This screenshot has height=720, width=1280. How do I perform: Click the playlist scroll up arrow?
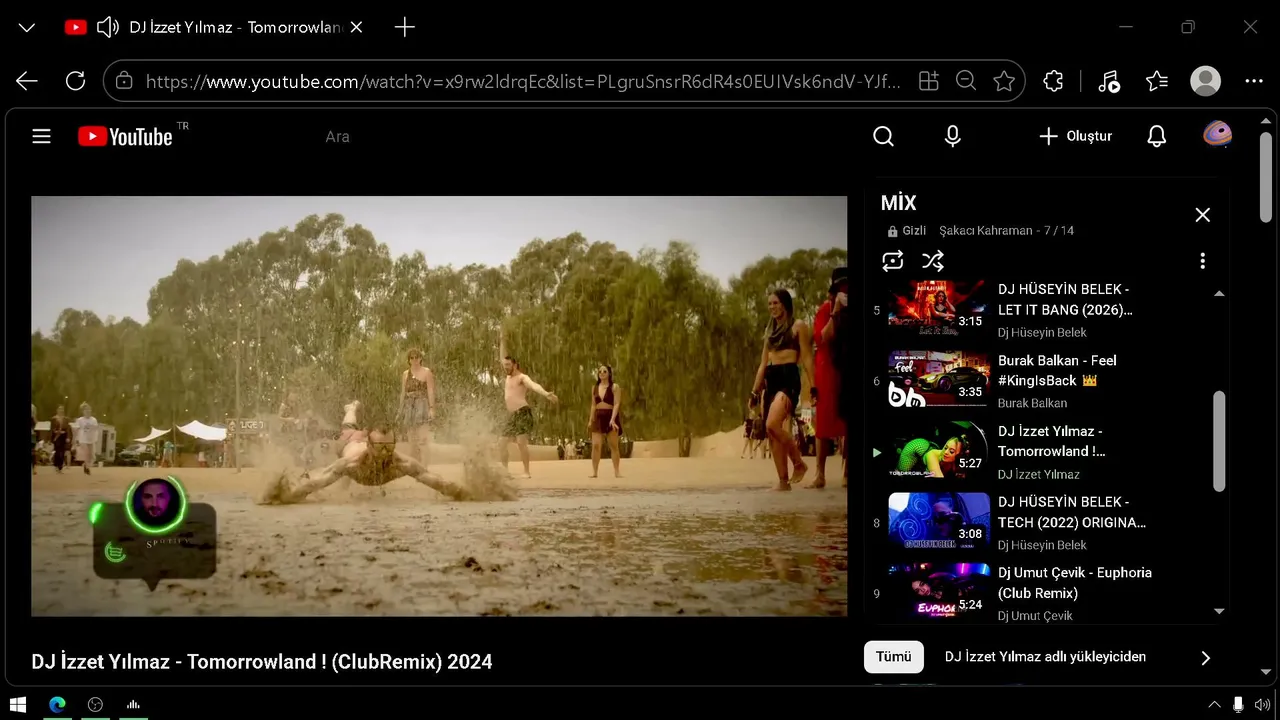pyautogui.click(x=1219, y=293)
